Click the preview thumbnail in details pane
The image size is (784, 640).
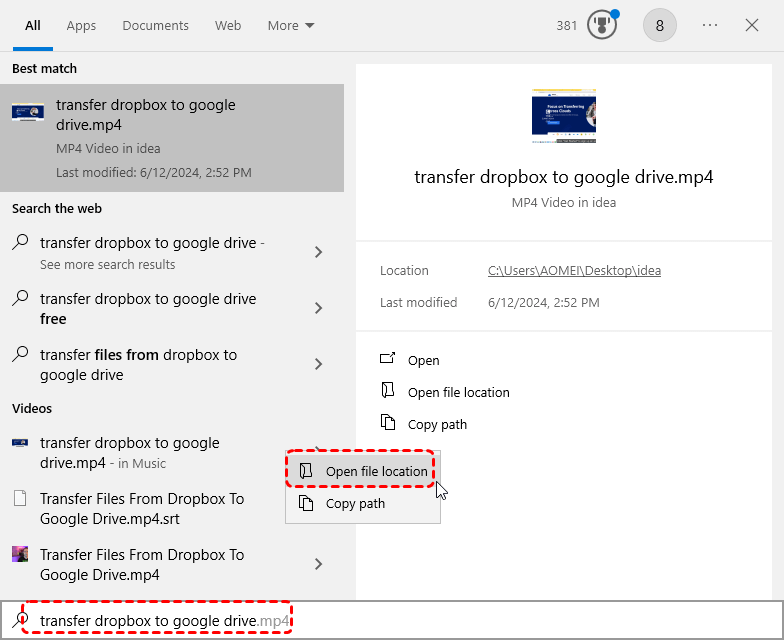tap(564, 116)
